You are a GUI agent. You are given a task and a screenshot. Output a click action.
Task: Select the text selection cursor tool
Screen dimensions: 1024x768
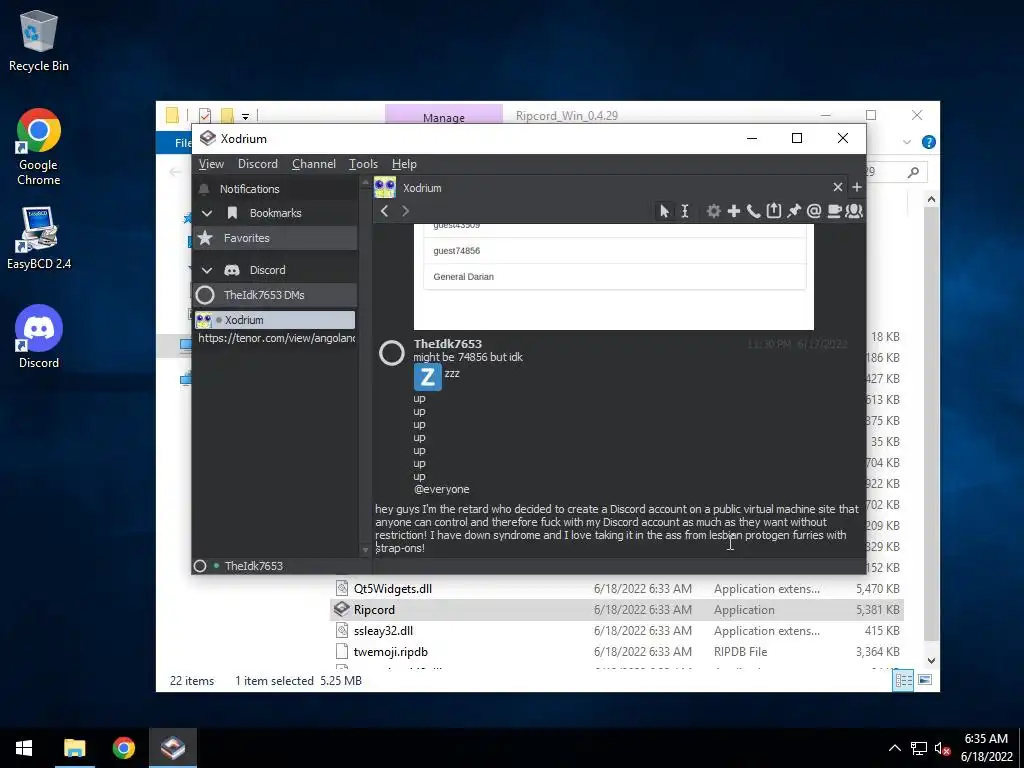tap(684, 211)
